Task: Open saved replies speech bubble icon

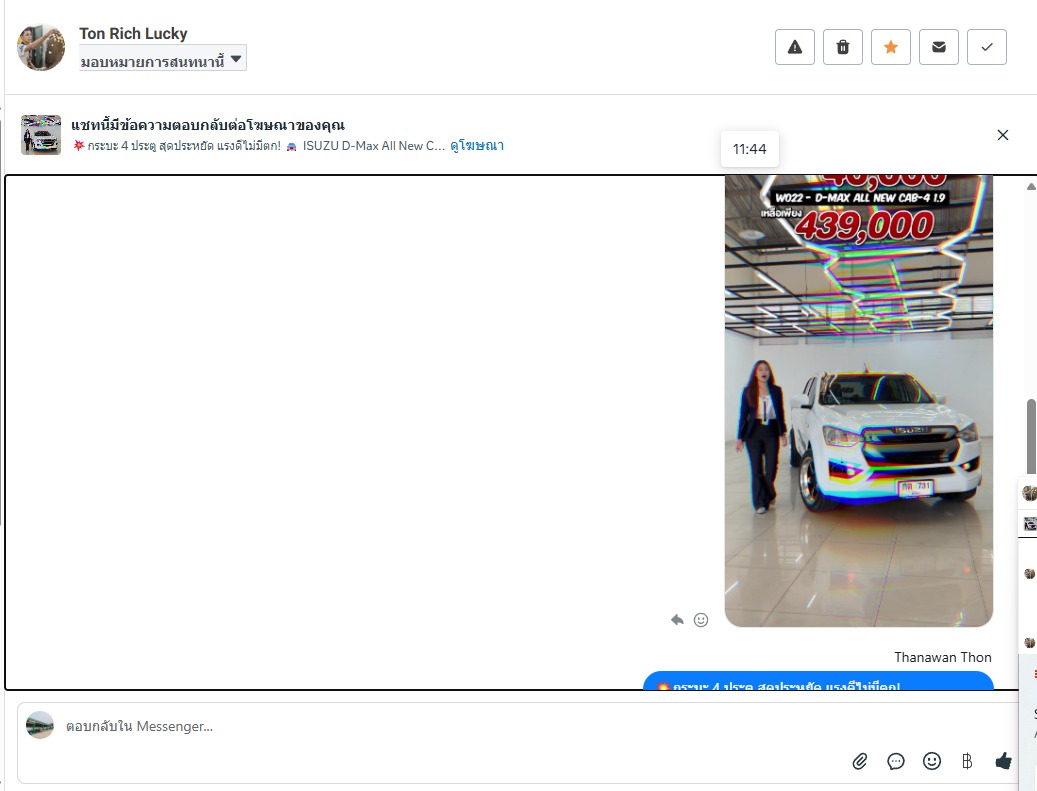Action: [895, 761]
